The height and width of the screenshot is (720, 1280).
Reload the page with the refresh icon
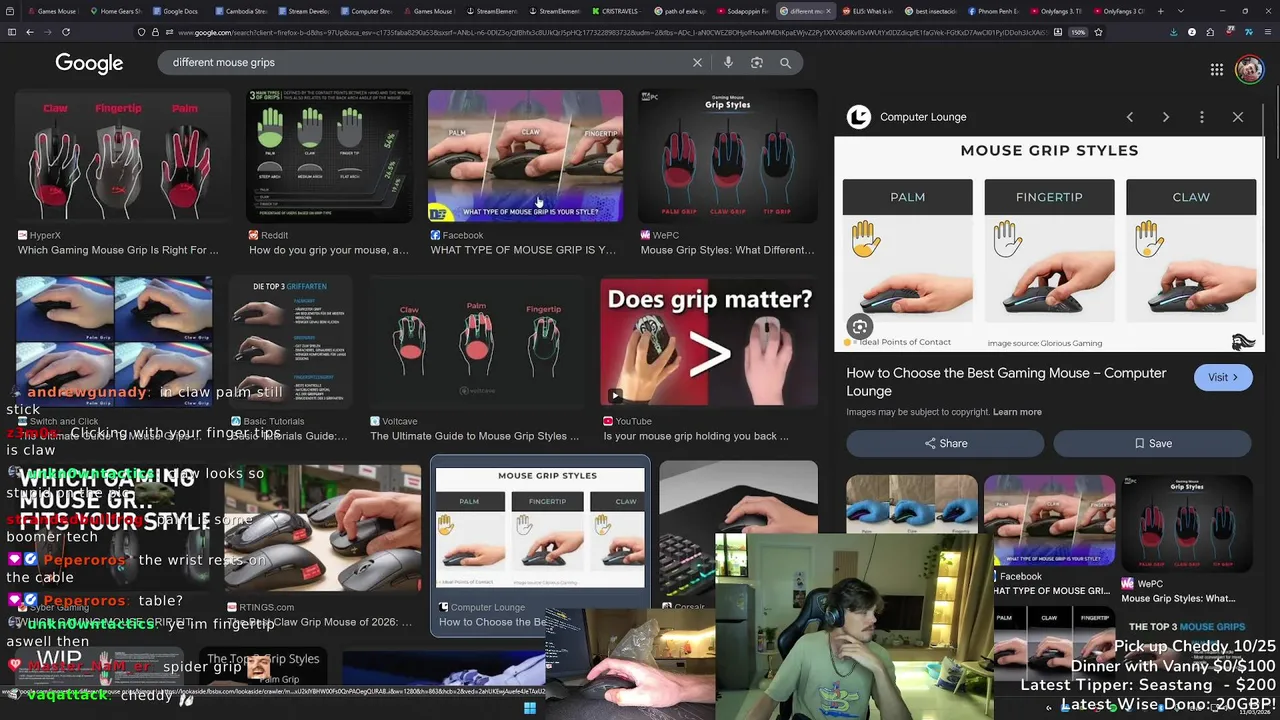click(66, 32)
